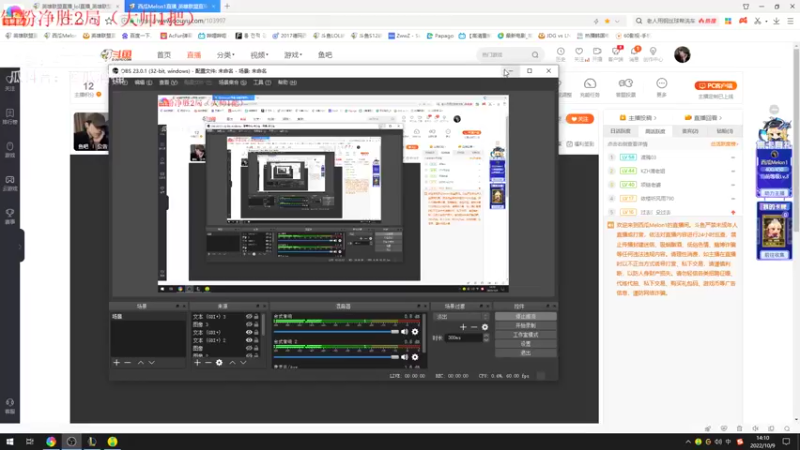The width and height of the screenshot is (800, 450).
Task: Remove scene with minus icon in OBS Scenes panel
Action: pos(128,362)
